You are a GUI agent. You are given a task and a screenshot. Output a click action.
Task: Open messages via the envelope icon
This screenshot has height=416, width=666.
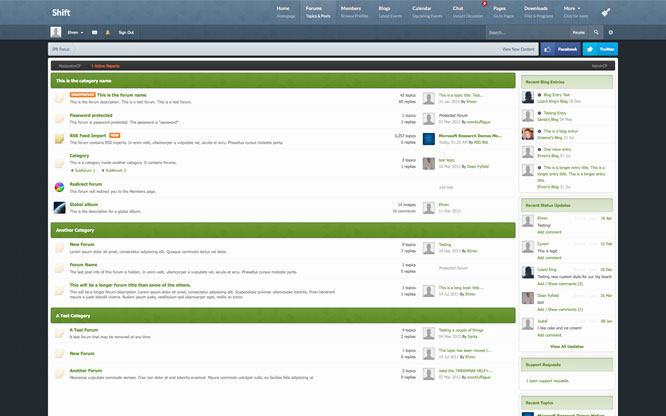[95, 32]
